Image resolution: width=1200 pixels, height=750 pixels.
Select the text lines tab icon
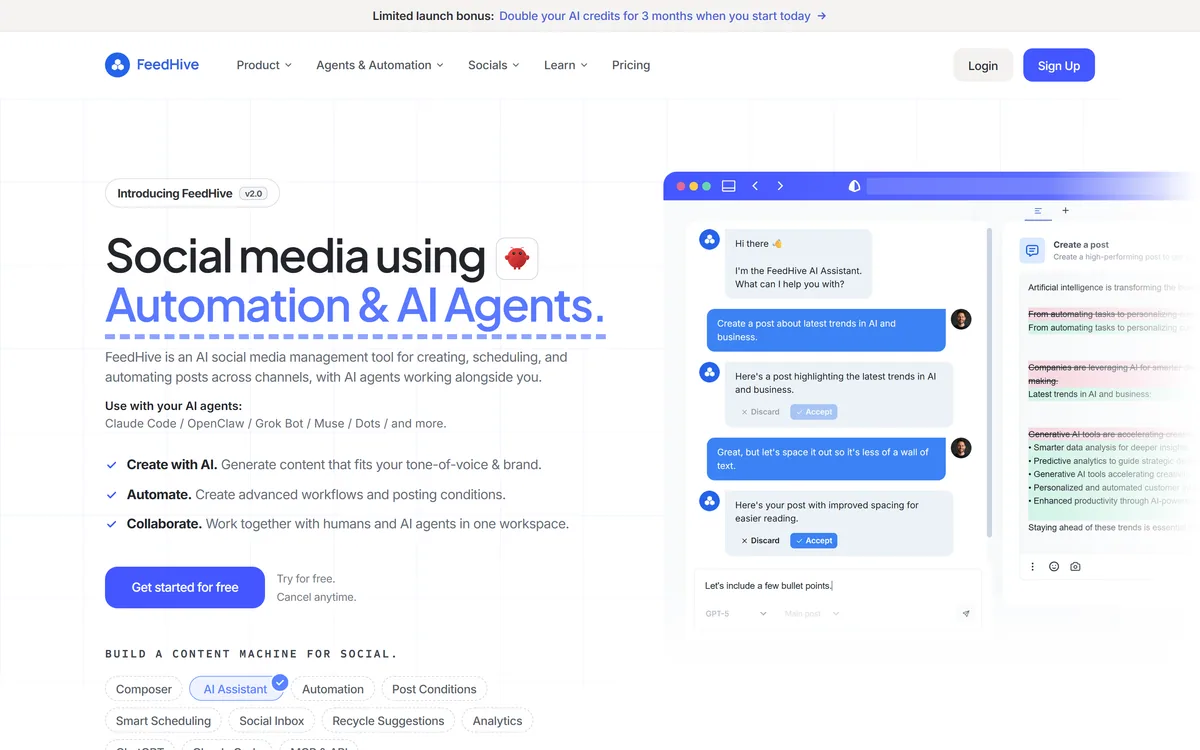tap(1038, 211)
